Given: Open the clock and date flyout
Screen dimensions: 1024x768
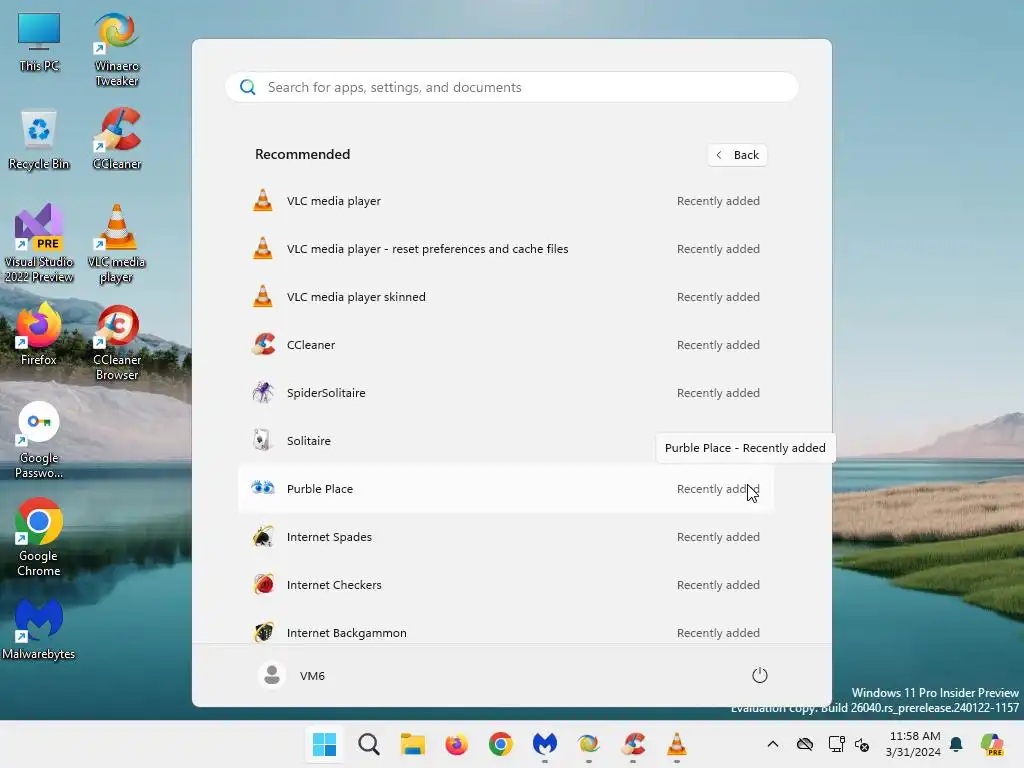Looking at the screenshot, I should (x=913, y=744).
